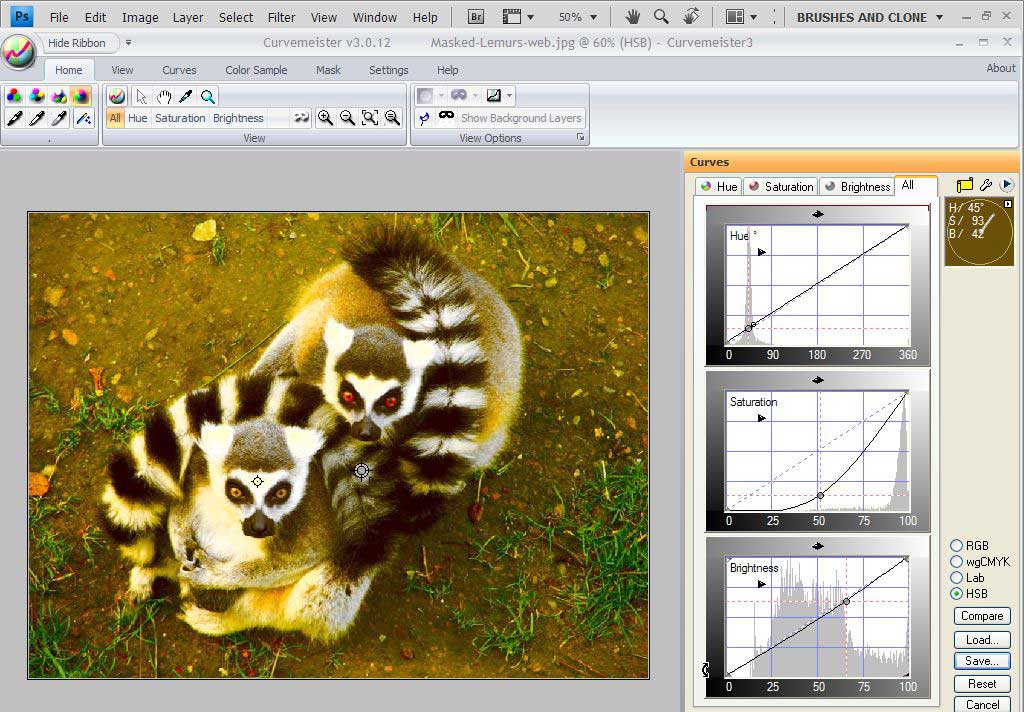Select the highlighted HSB color mode icon
The width and height of the screenshot is (1024, 712).
click(x=82, y=97)
